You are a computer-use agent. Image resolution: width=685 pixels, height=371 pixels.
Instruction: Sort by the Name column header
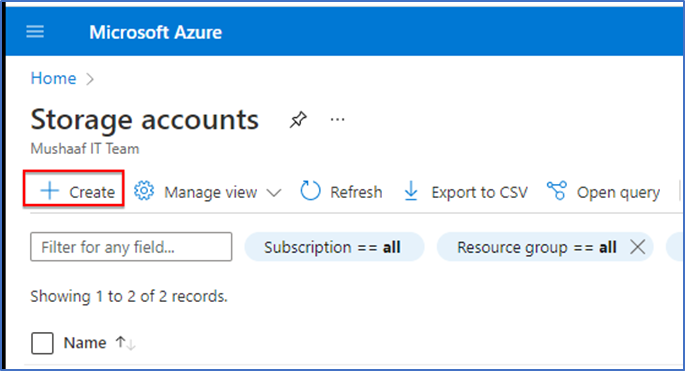point(85,343)
